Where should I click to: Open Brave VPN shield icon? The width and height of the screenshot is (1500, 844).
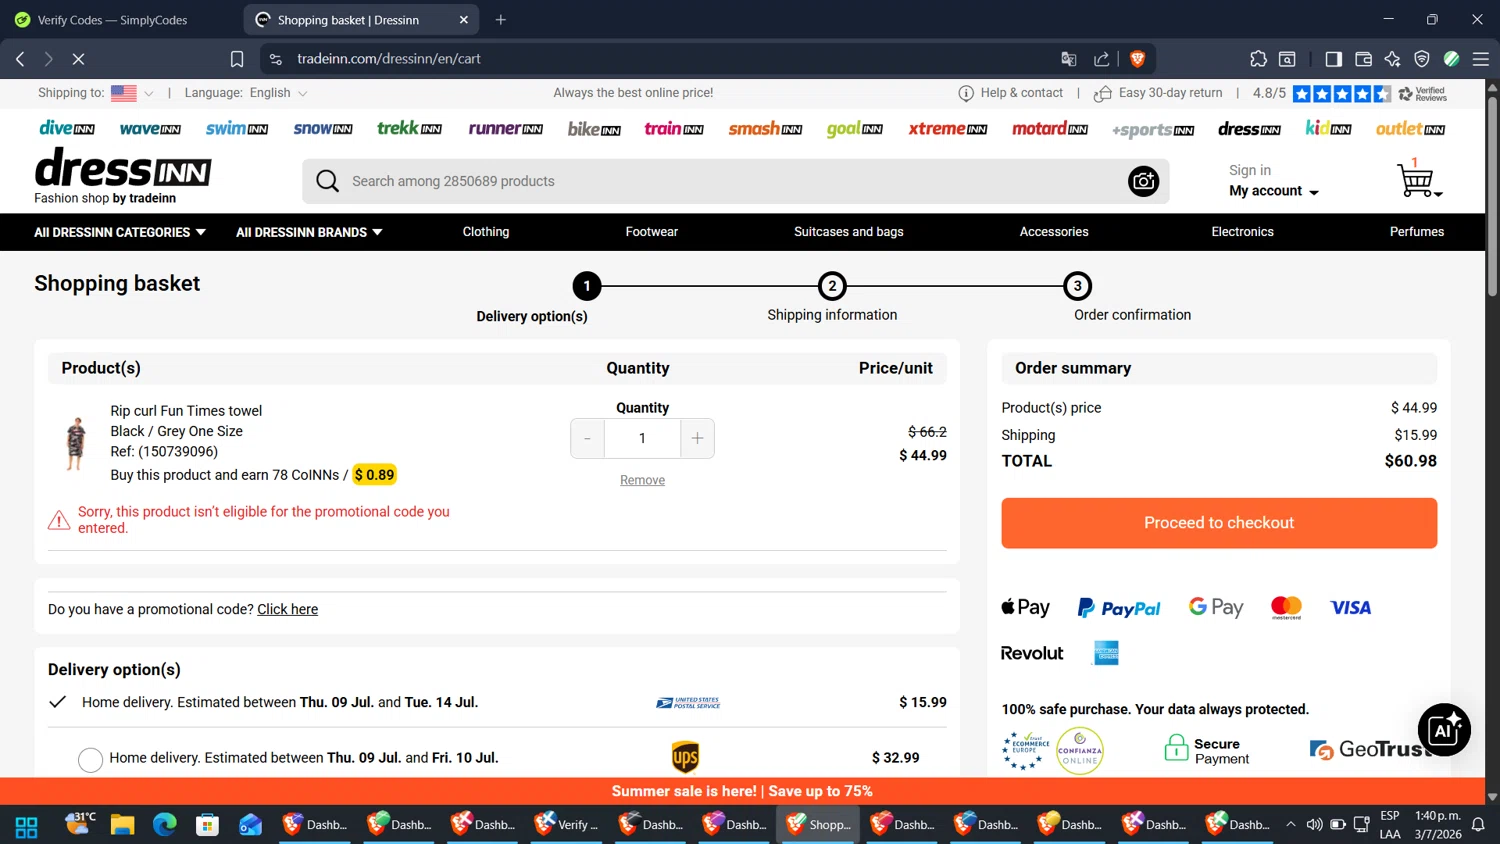click(x=1422, y=59)
